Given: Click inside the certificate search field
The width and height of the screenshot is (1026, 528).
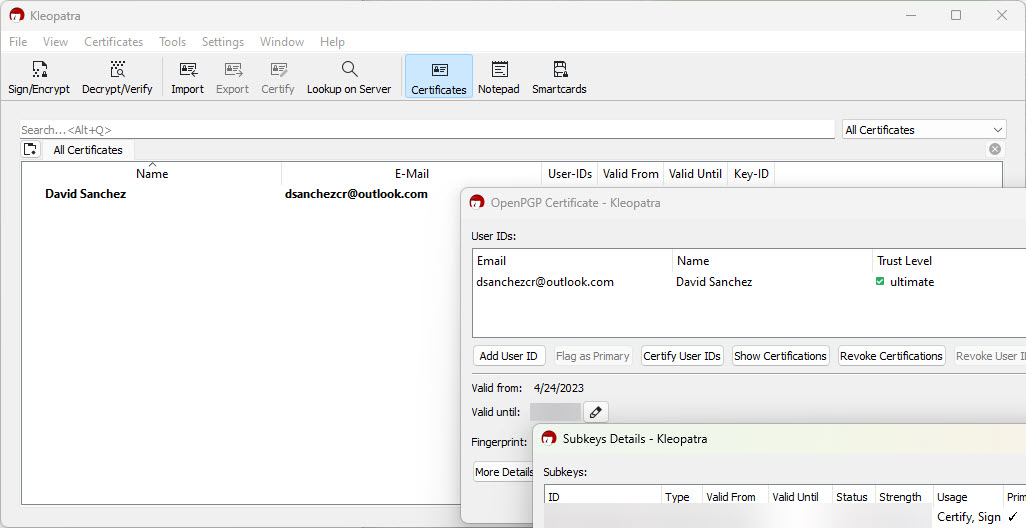Looking at the screenshot, I should pyautogui.click(x=427, y=130).
